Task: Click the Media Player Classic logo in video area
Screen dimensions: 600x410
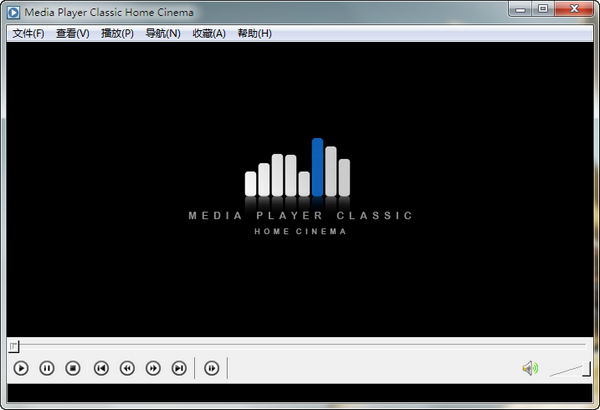Action: 300,187
